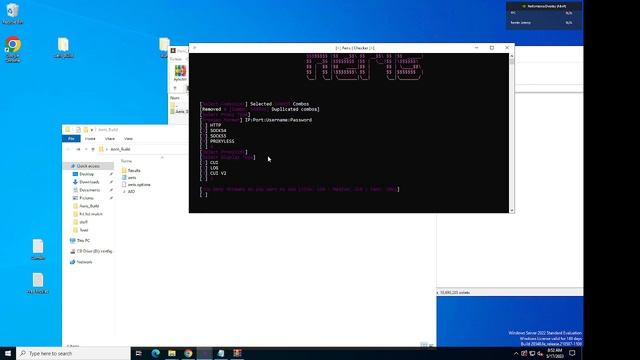Screen dimensions: 640x360
Task: Go forward in Explorer navigation
Action: click(x=78, y=149)
